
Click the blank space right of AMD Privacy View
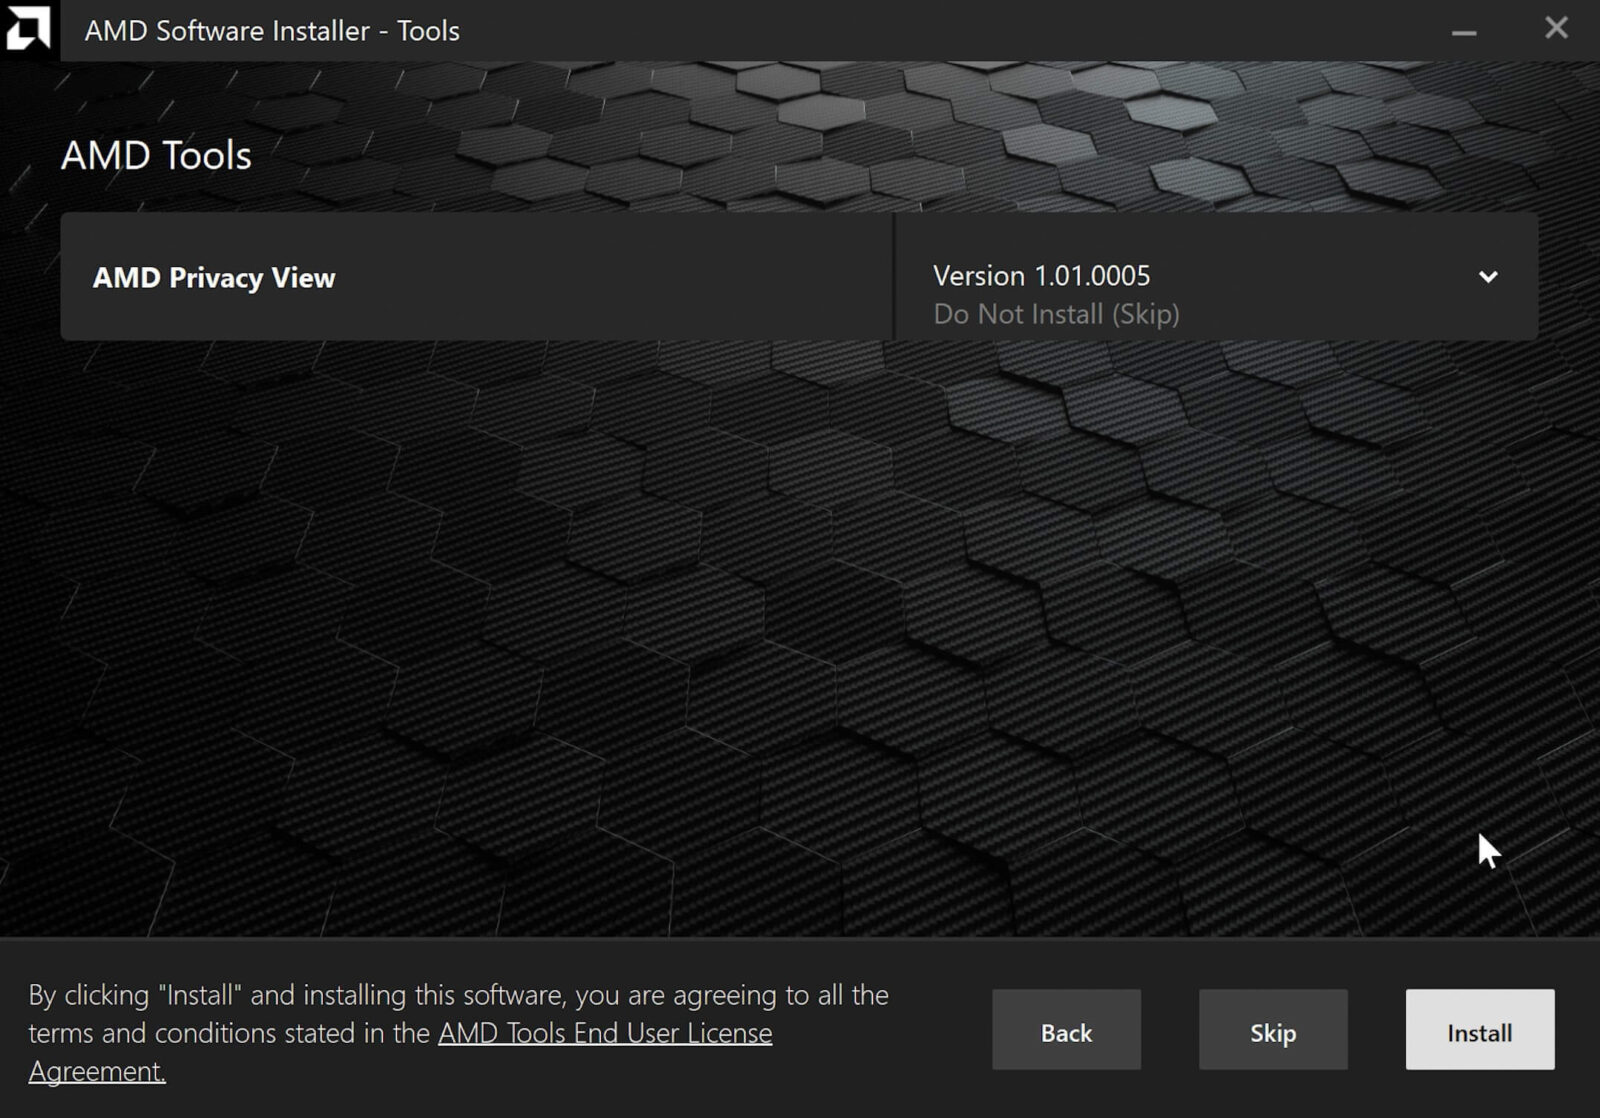click(620, 277)
